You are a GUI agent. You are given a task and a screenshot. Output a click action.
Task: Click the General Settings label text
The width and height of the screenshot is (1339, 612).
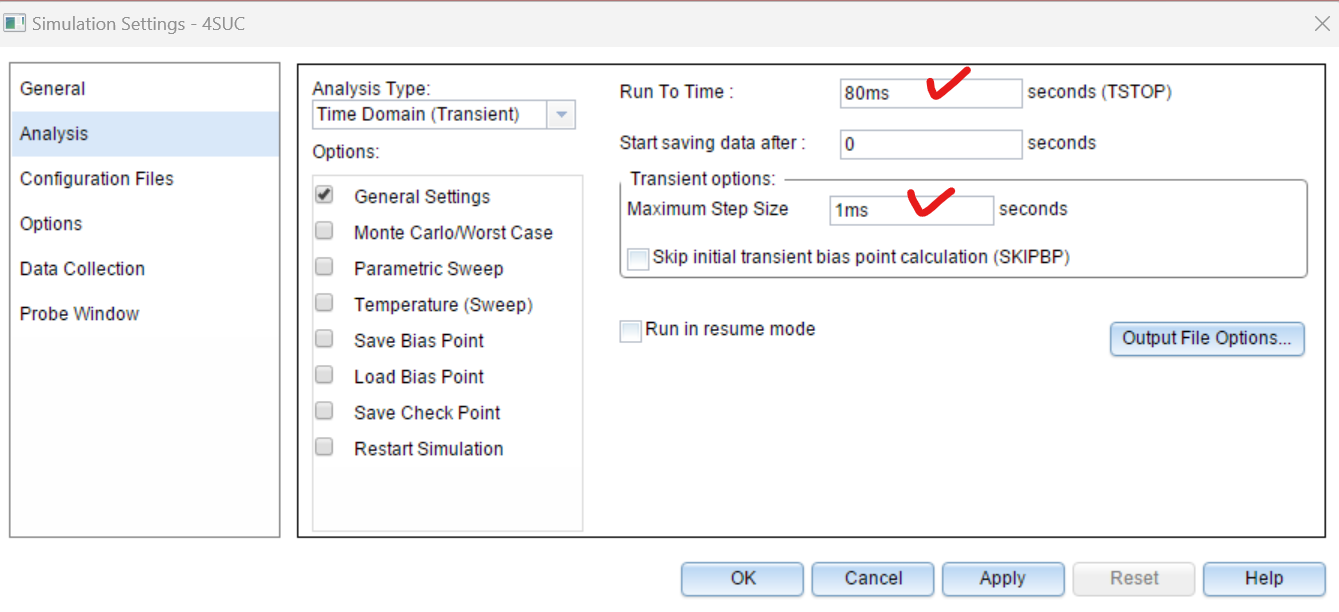pos(422,197)
